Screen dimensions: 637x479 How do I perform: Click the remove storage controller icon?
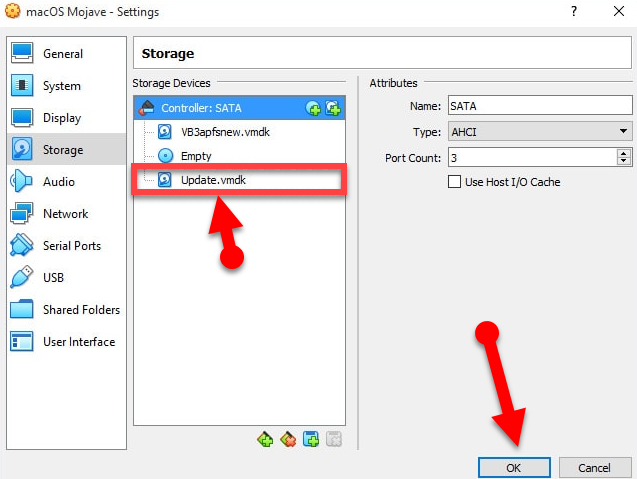pyautogui.click(x=288, y=439)
